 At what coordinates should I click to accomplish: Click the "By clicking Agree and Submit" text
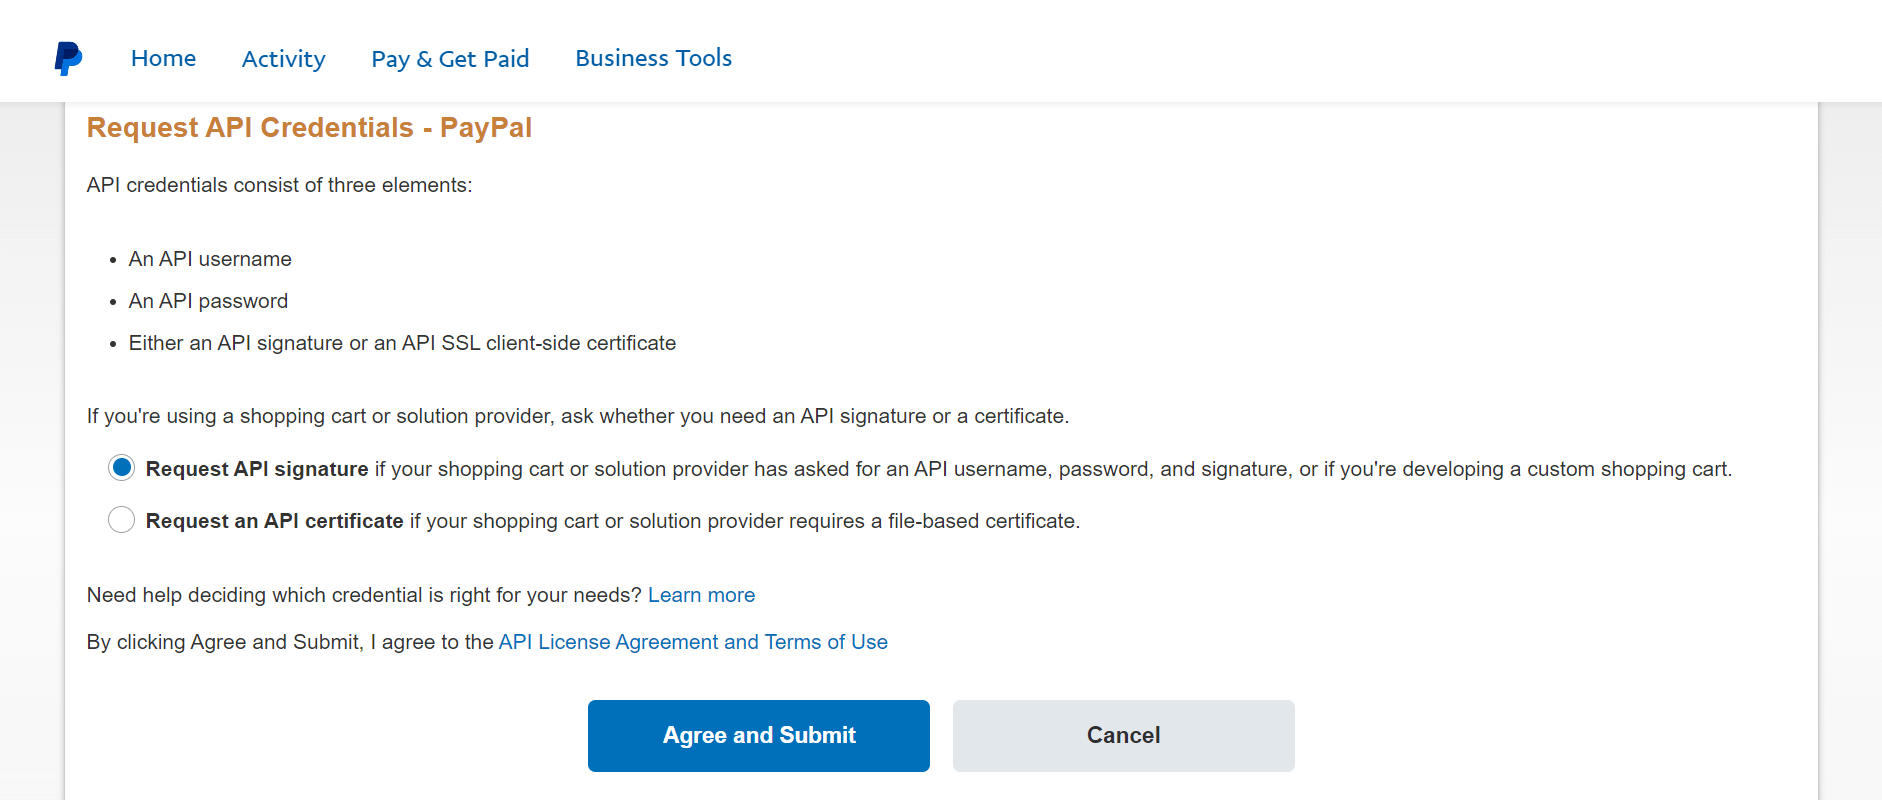290,642
